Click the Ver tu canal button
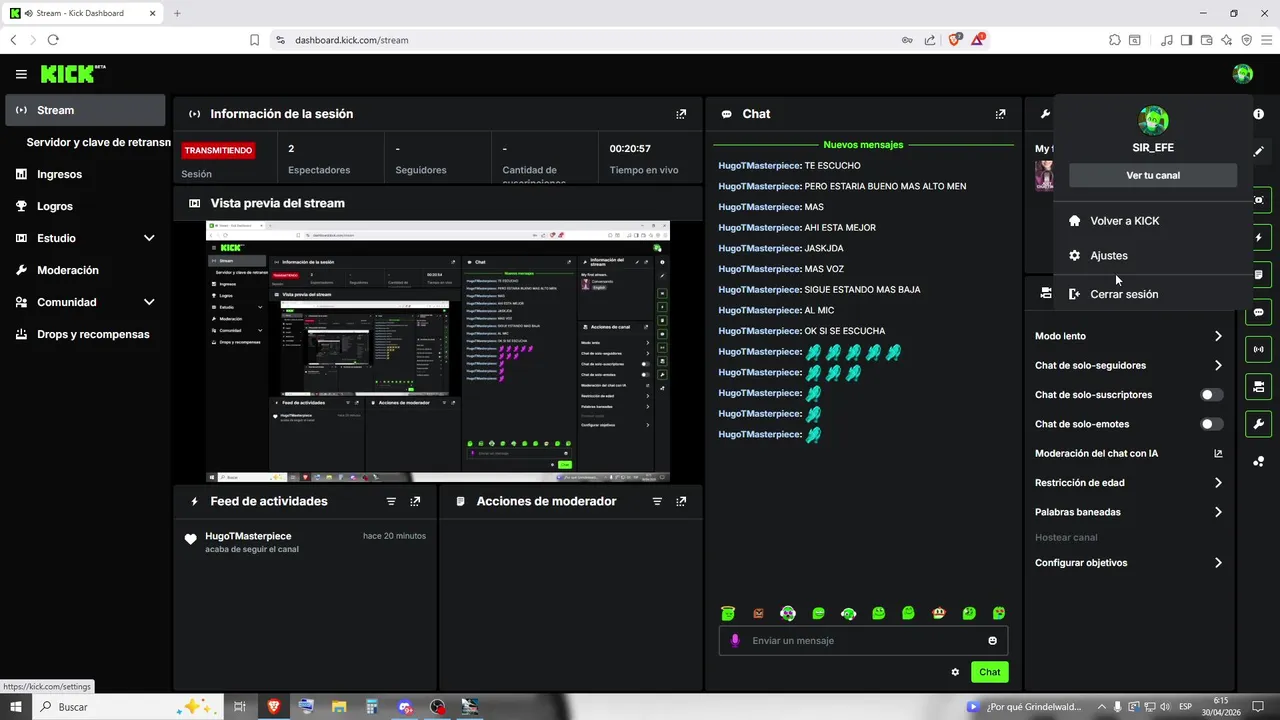 pos(1153,175)
